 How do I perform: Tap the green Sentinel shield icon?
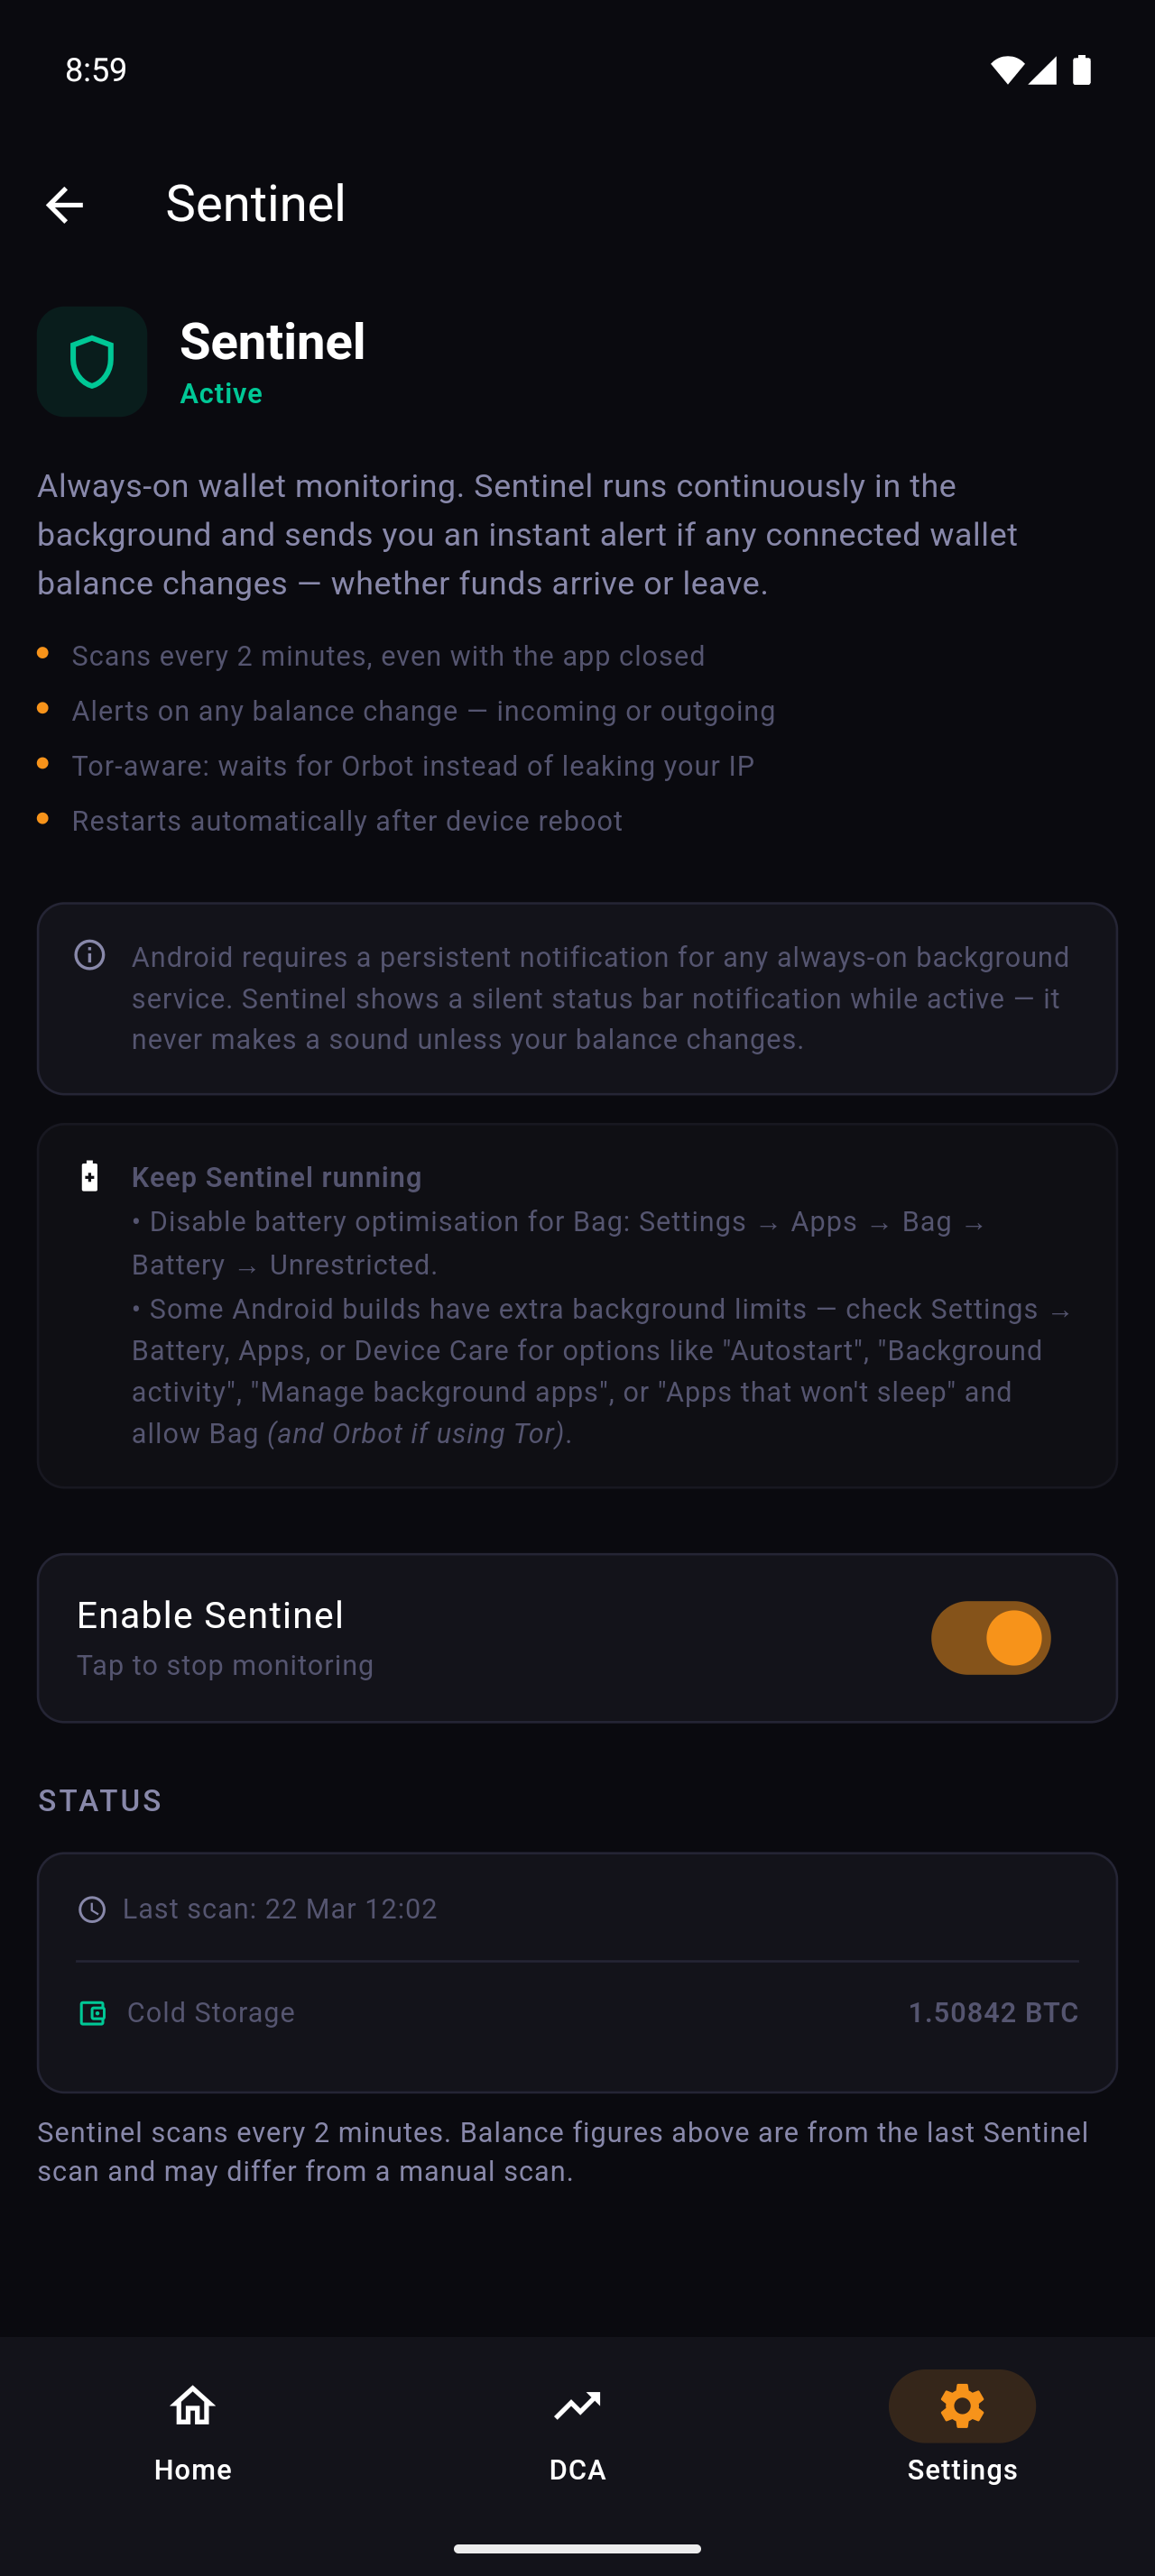click(92, 362)
